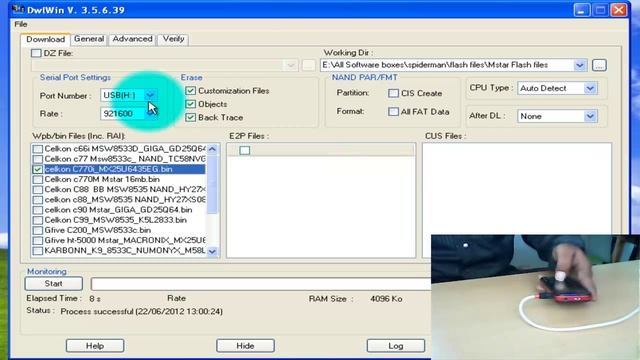Minimize the DwlWin window
Image resolution: width=640 pixels, height=360 pixels.
click(581, 10)
